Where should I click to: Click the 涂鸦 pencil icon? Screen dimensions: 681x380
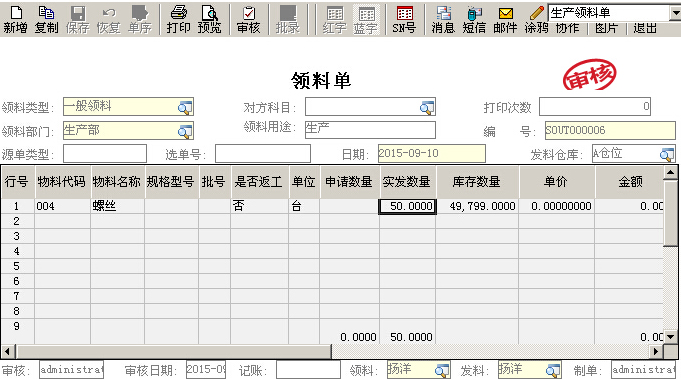[x=537, y=20]
